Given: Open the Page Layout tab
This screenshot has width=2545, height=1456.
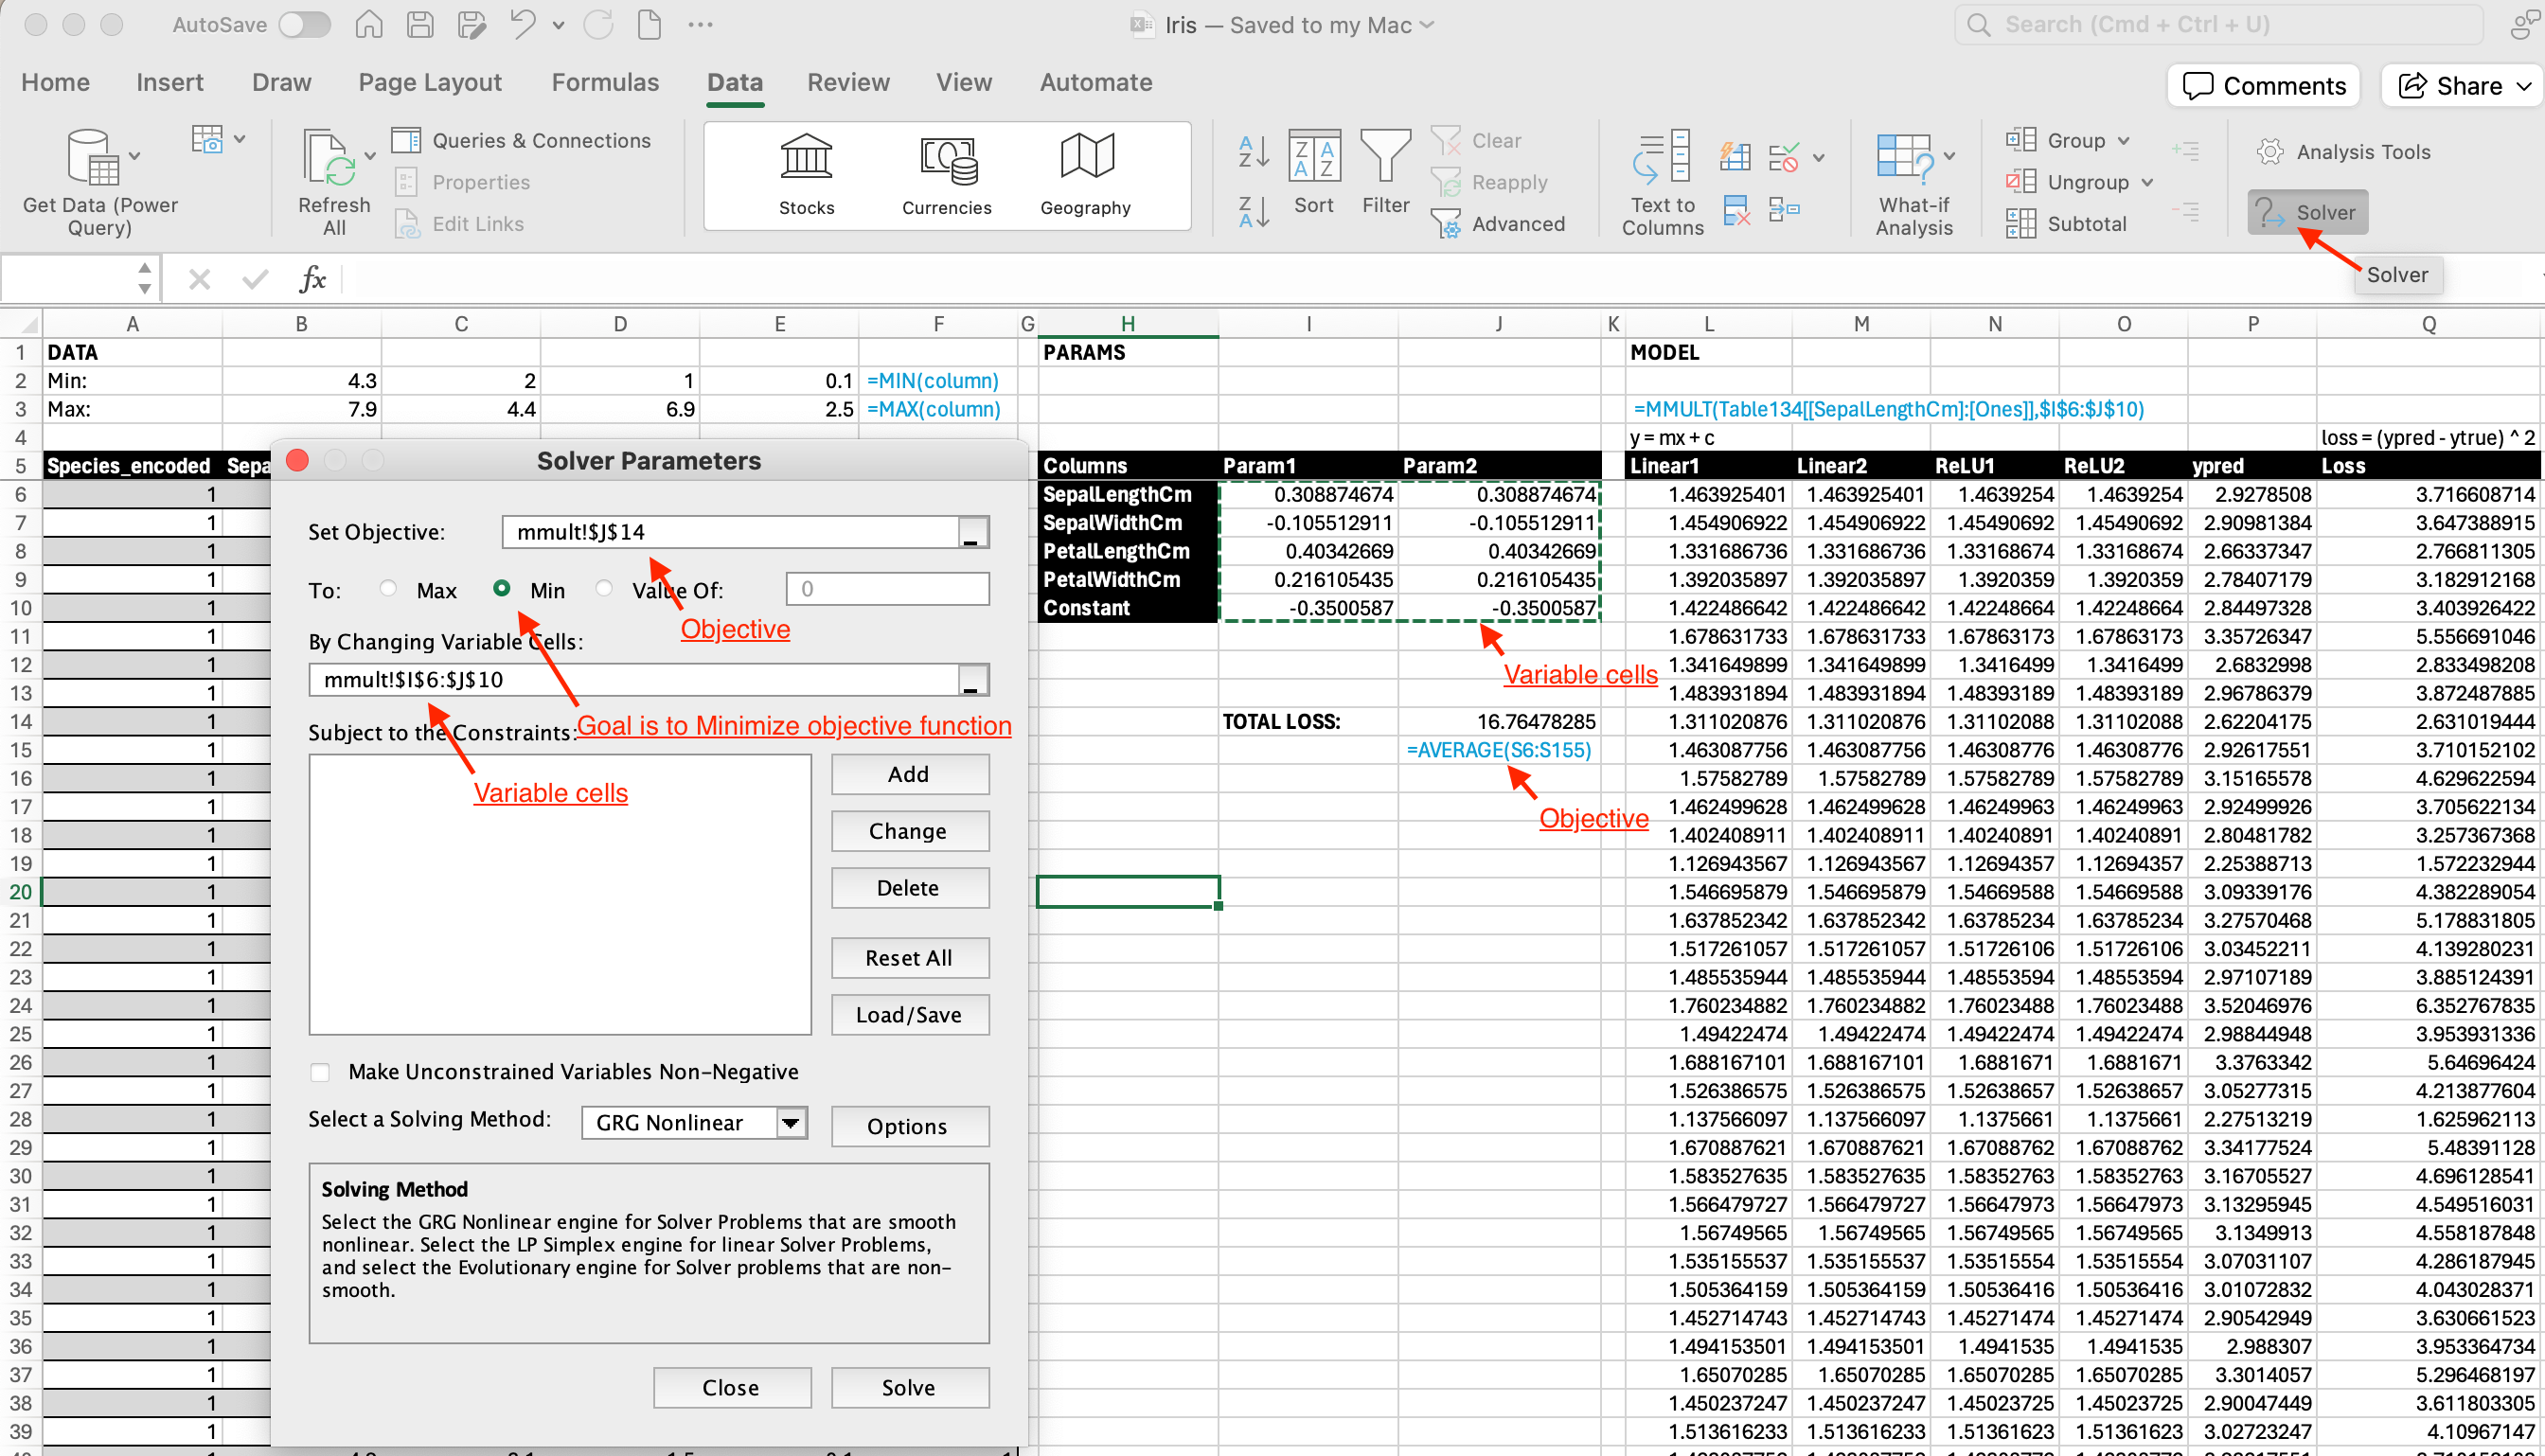Looking at the screenshot, I should (430, 82).
